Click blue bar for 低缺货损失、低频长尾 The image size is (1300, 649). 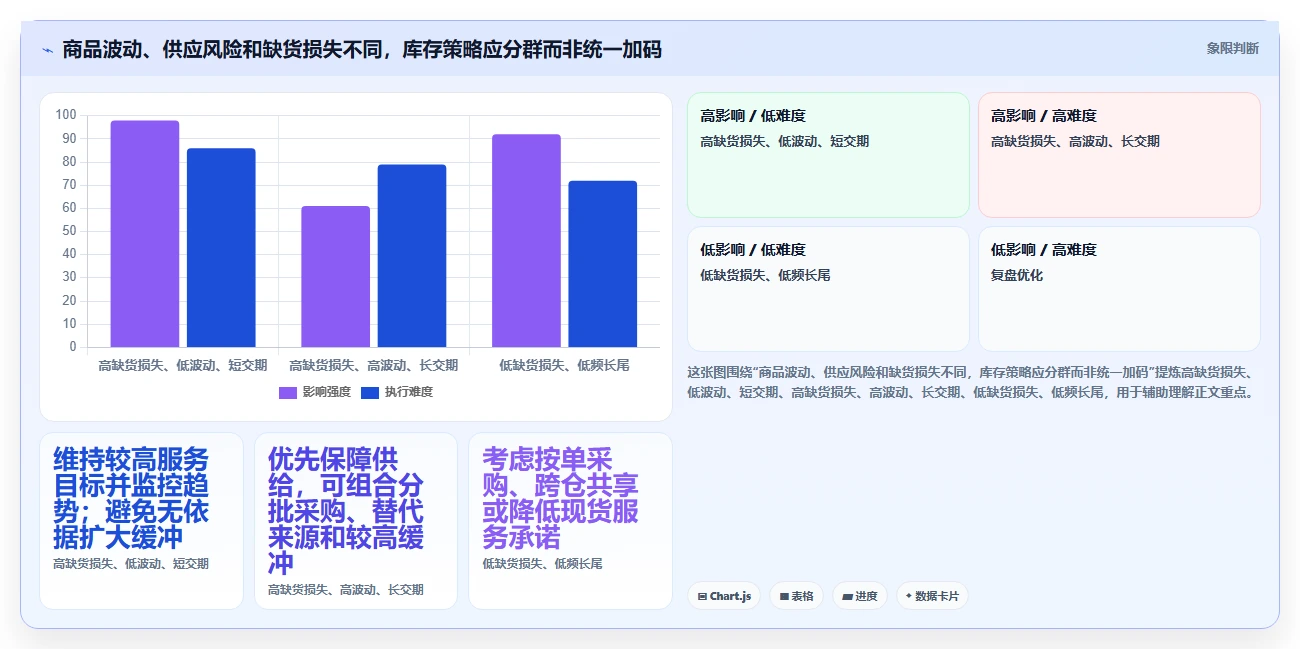coord(603,264)
